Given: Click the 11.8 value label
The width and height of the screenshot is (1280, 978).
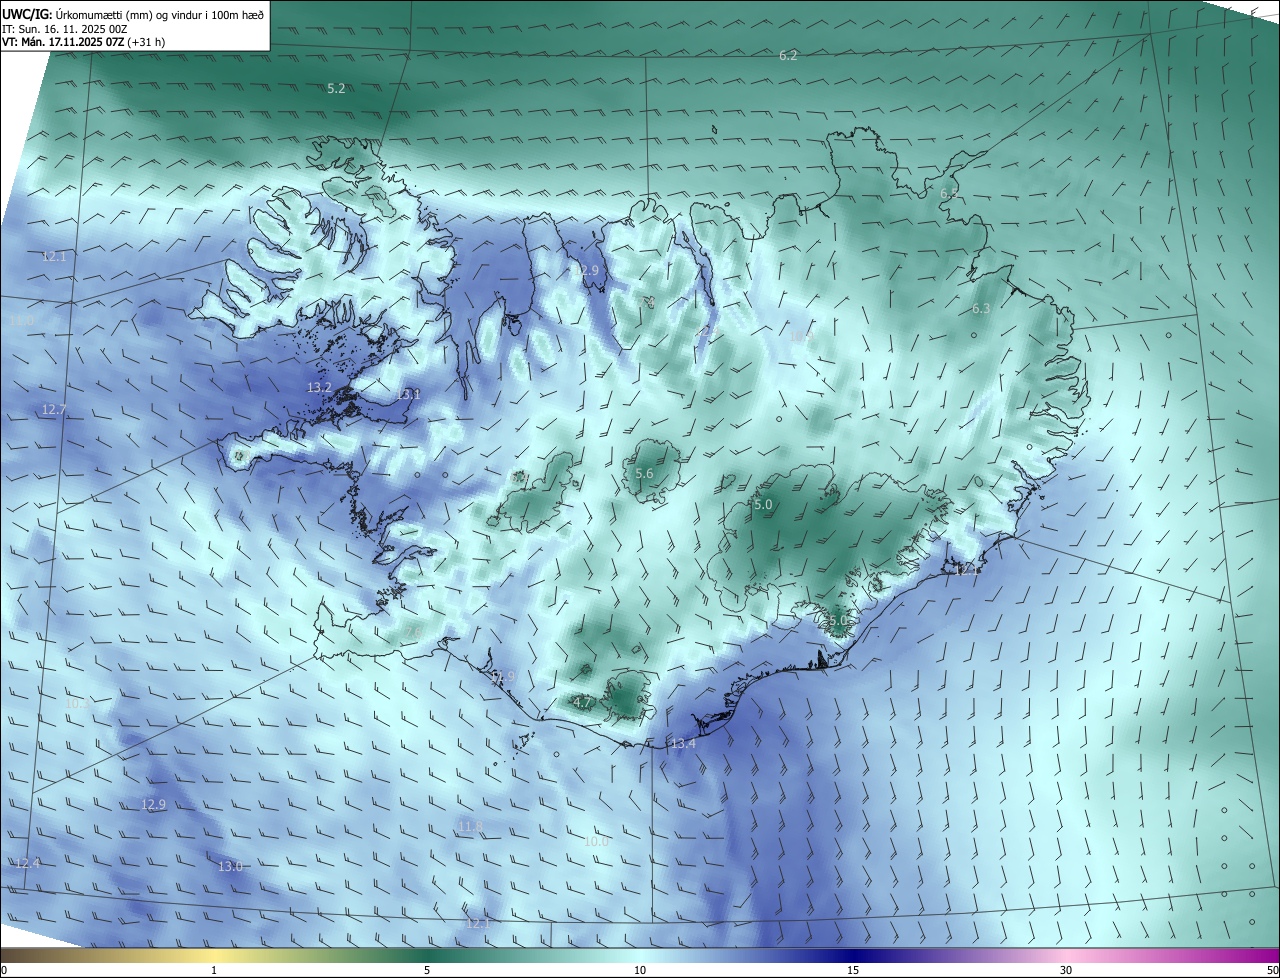Looking at the screenshot, I should (x=470, y=827).
